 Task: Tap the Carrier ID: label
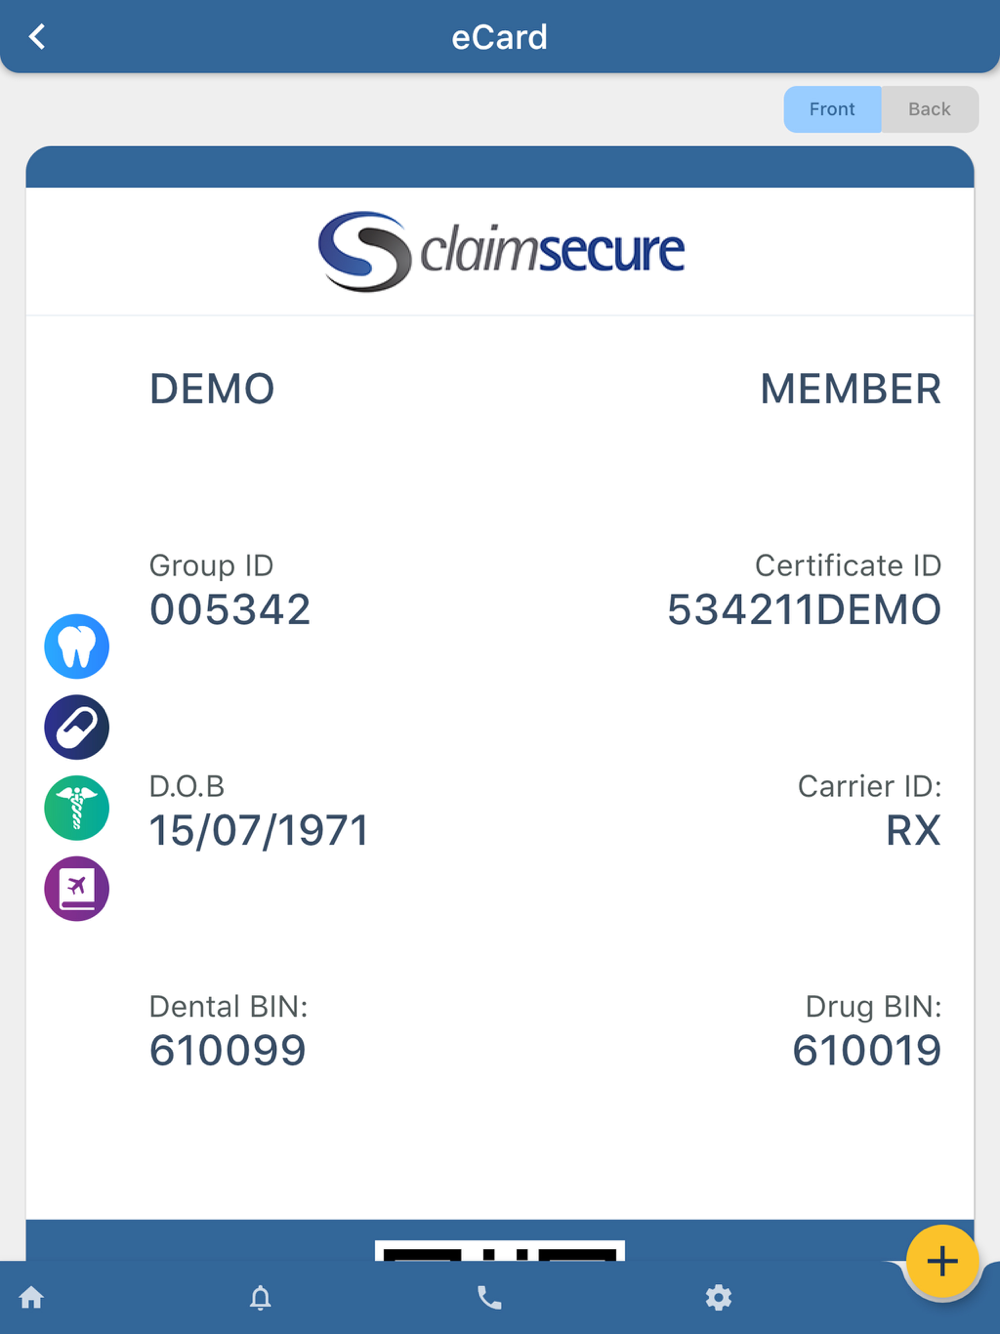click(870, 786)
